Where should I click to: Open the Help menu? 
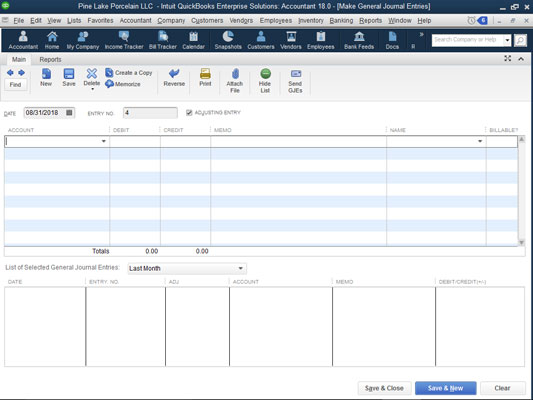click(424, 20)
